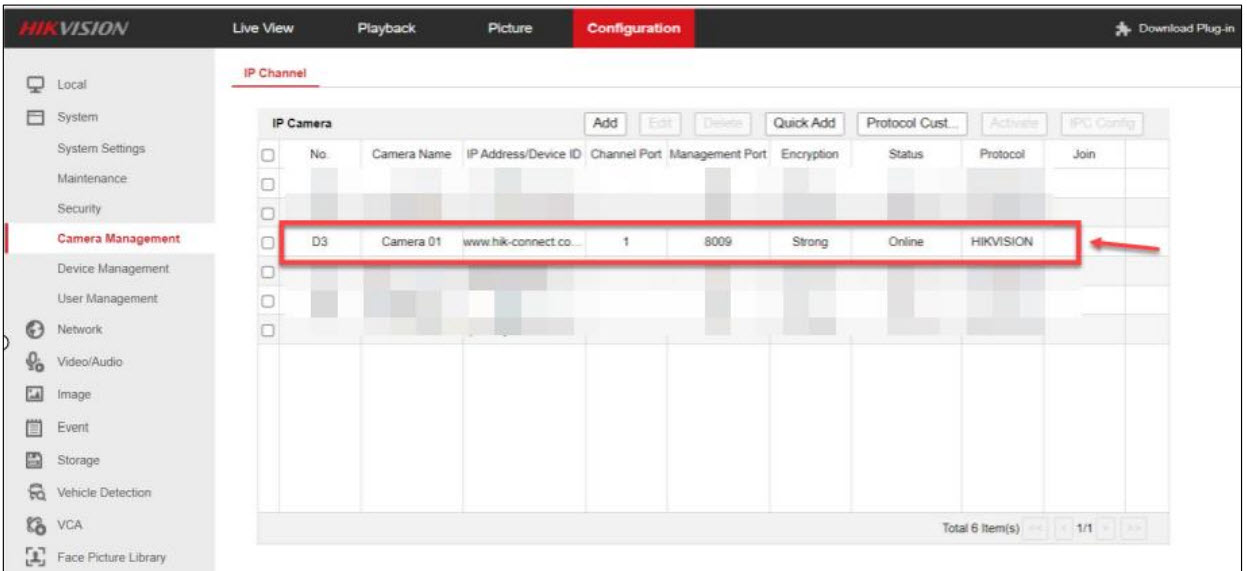The height and width of the screenshot is (571, 1247).
Task: Check the first camera row checkbox
Action: pyautogui.click(x=267, y=185)
